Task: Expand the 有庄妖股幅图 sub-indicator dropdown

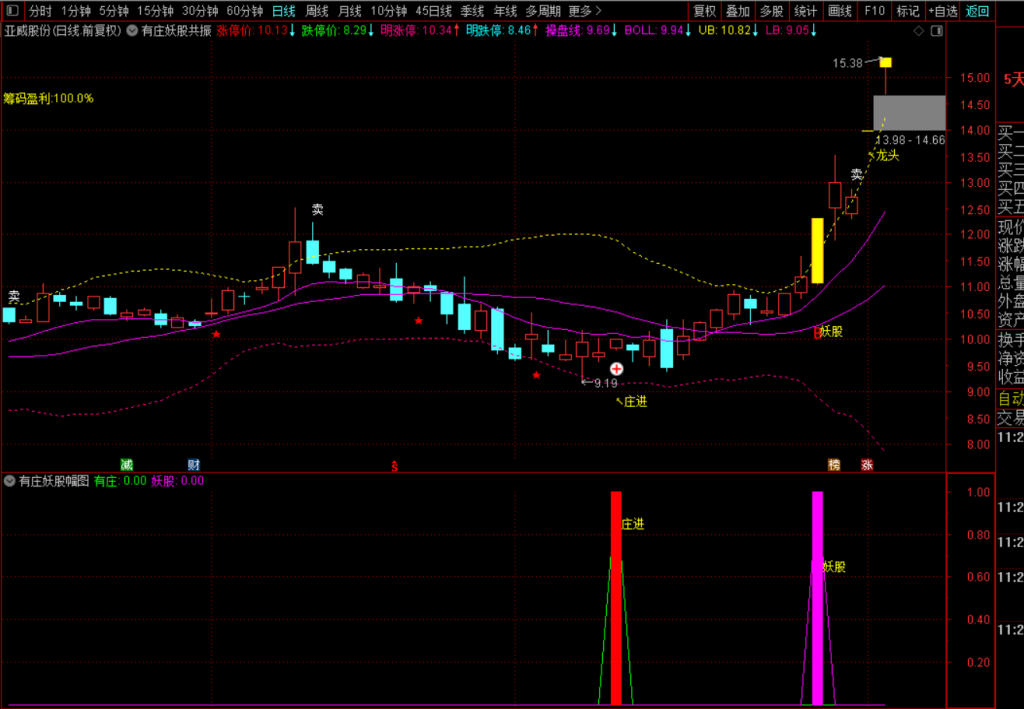Action: coord(9,481)
